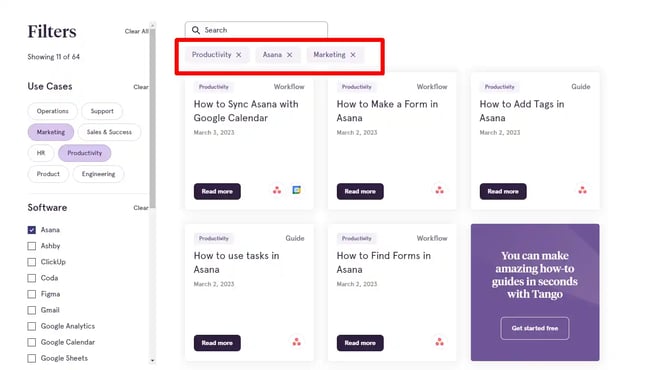Uncheck the Asana software checkbox
The width and height of the screenshot is (650, 370).
click(32, 230)
